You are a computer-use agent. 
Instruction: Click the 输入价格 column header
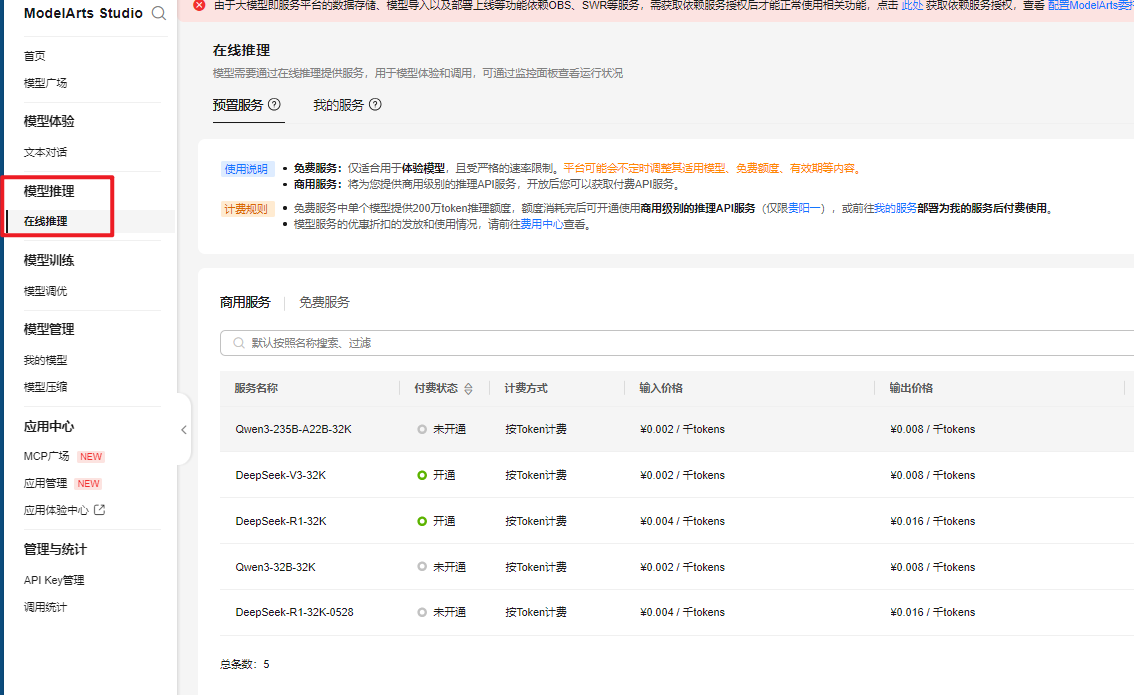click(661, 388)
